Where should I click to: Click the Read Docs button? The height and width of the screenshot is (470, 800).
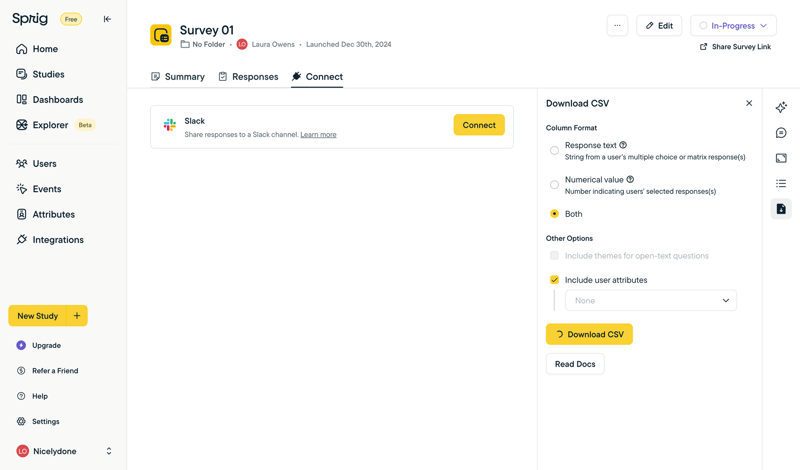click(x=575, y=364)
